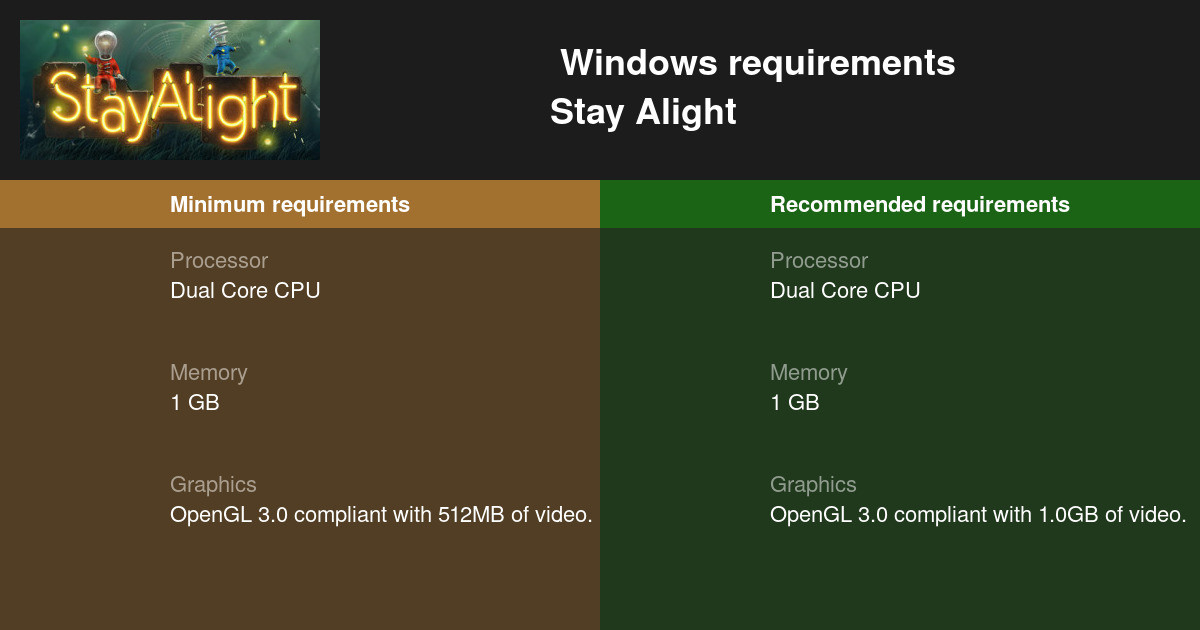Select OpenGL 3.0 with 1.0GB video text

tap(978, 515)
